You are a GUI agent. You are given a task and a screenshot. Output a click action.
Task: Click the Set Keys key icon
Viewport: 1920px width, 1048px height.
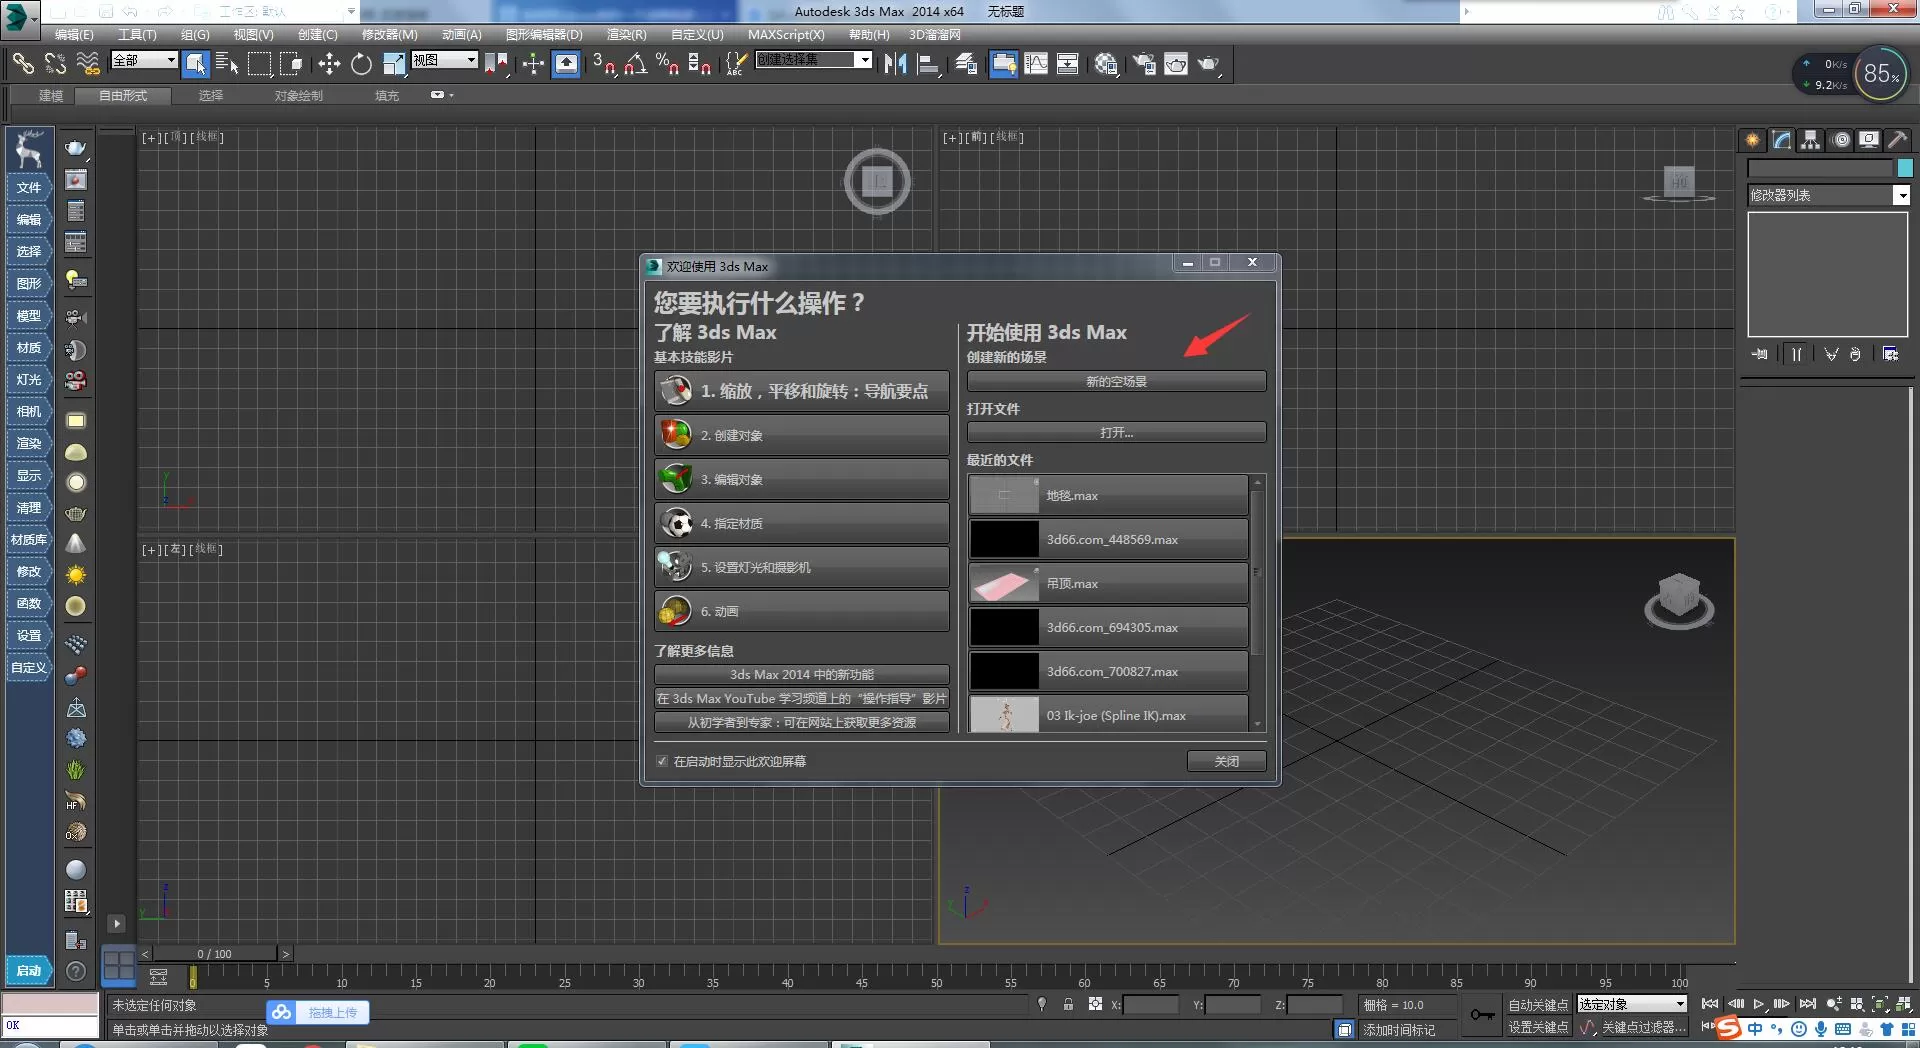click(1482, 1016)
